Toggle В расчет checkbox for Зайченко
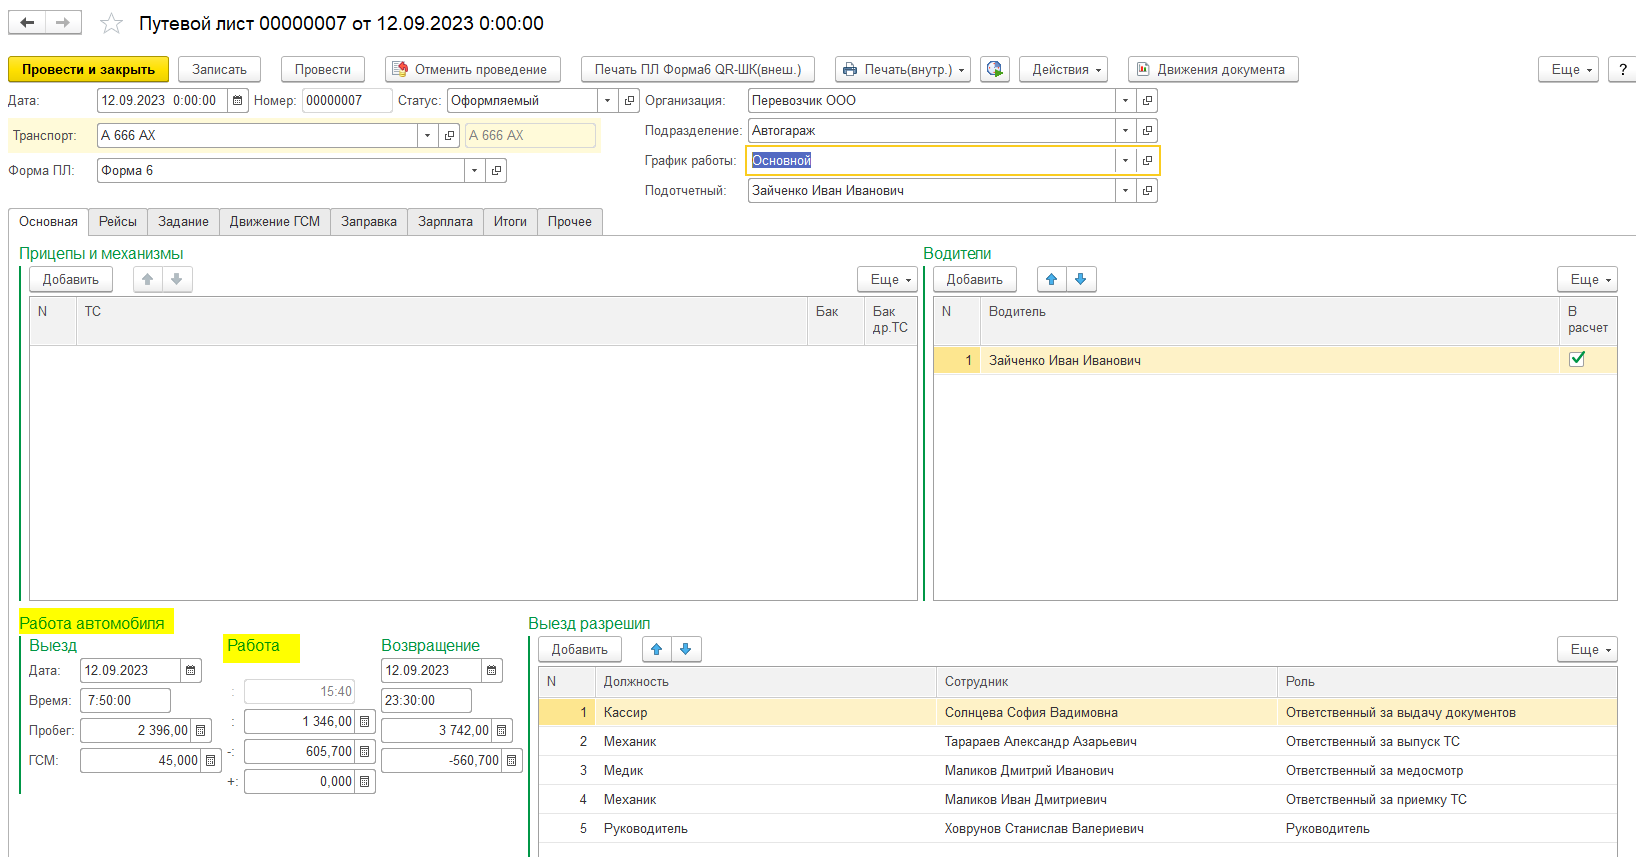This screenshot has width=1636, height=857. tap(1577, 359)
